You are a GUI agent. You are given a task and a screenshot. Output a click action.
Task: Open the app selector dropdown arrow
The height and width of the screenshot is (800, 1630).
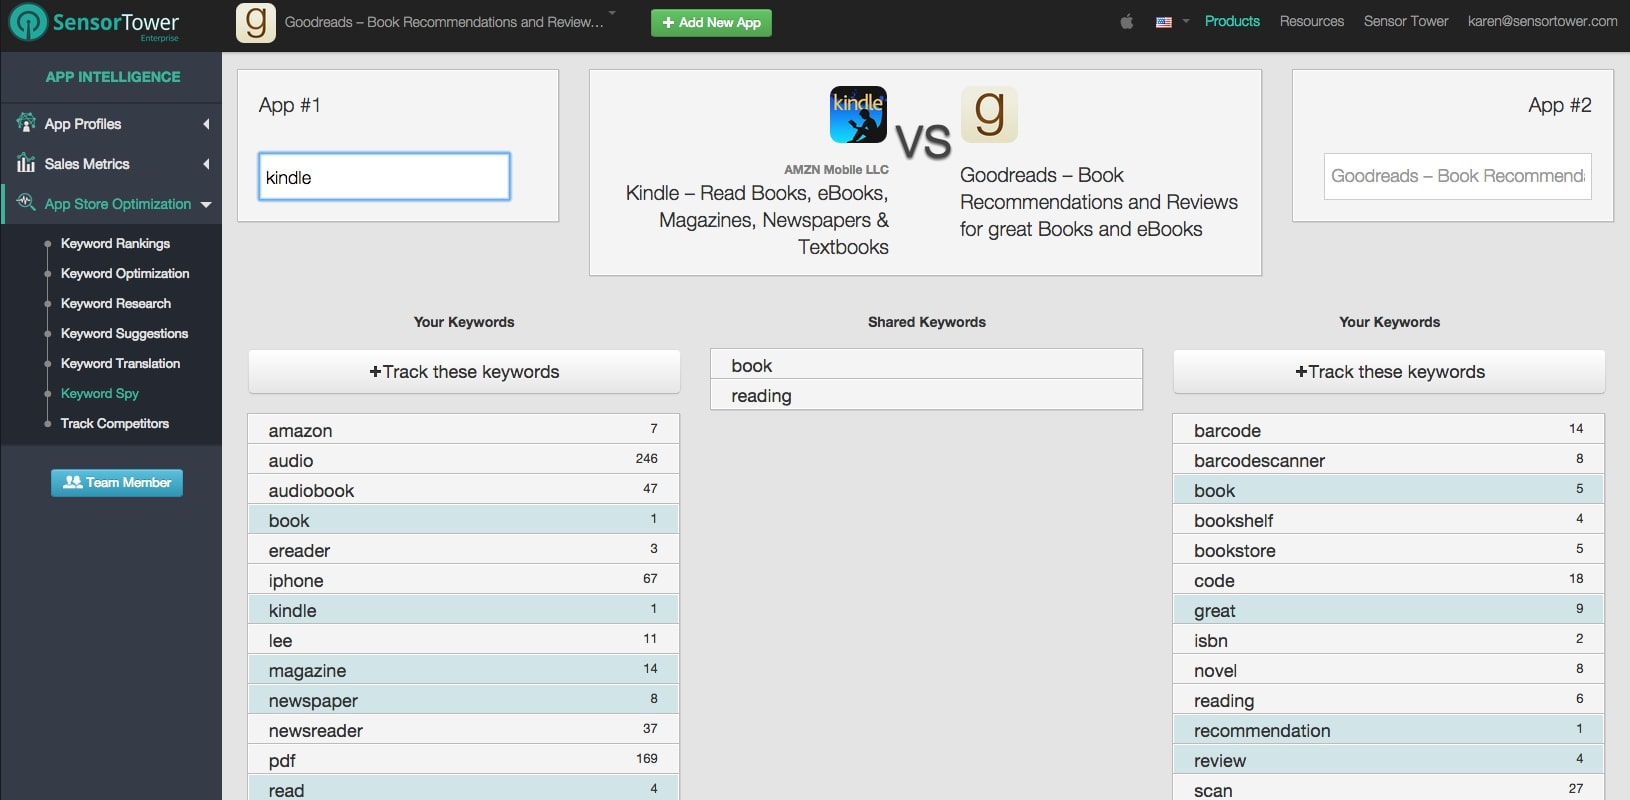[612, 15]
